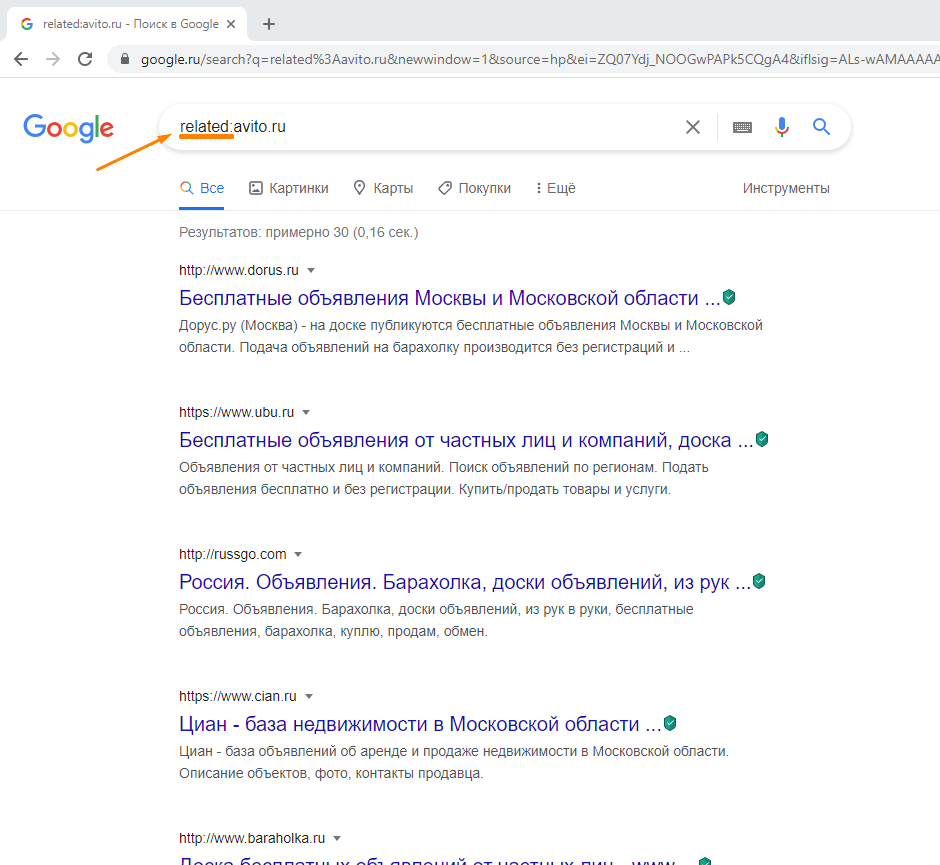Close the related:avito.ru tab

[231, 24]
